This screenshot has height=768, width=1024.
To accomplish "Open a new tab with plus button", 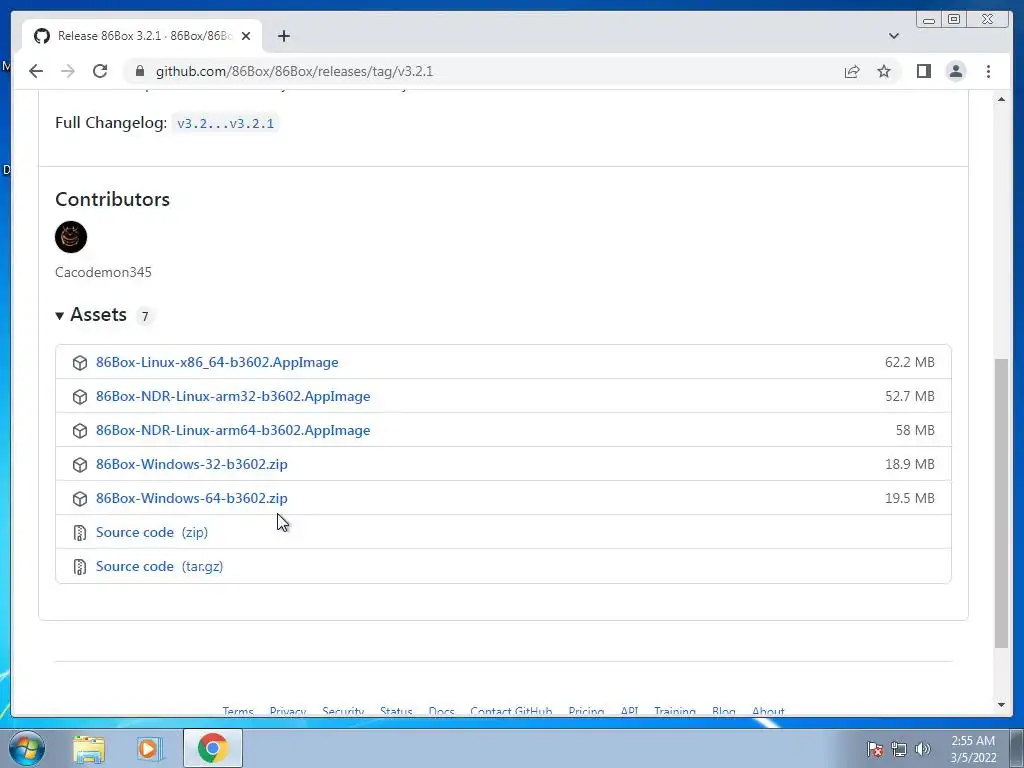I will [x=283, y=36].
